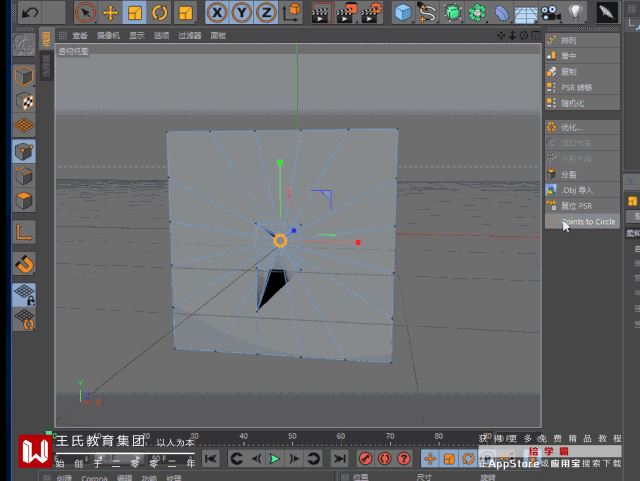Switch to Polygons mode
Viewport: 640px width, 481px height.
pyautogui.click(x=24, y=200)
